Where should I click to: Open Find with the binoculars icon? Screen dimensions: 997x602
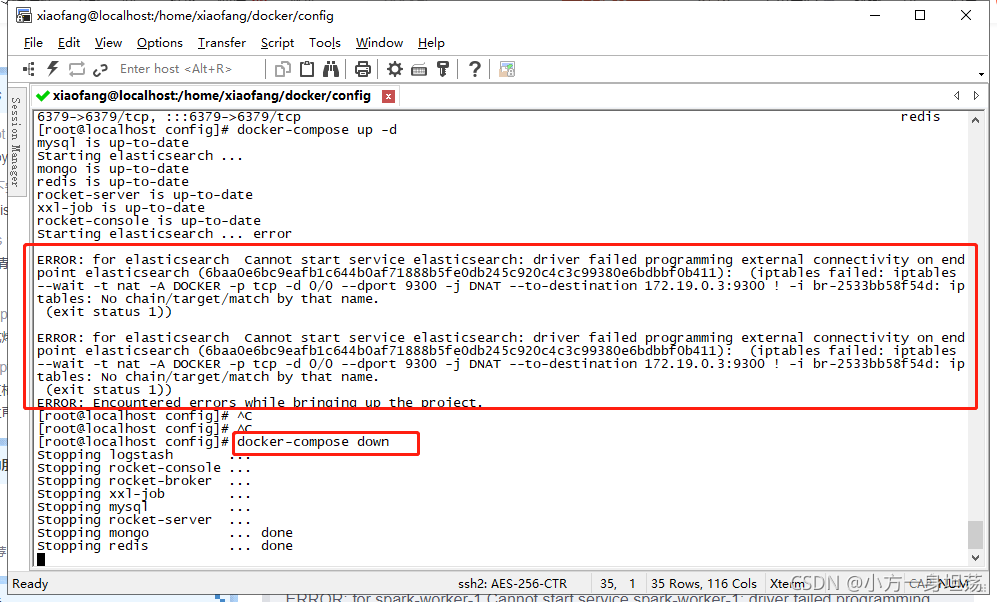[x=331, y=69]
